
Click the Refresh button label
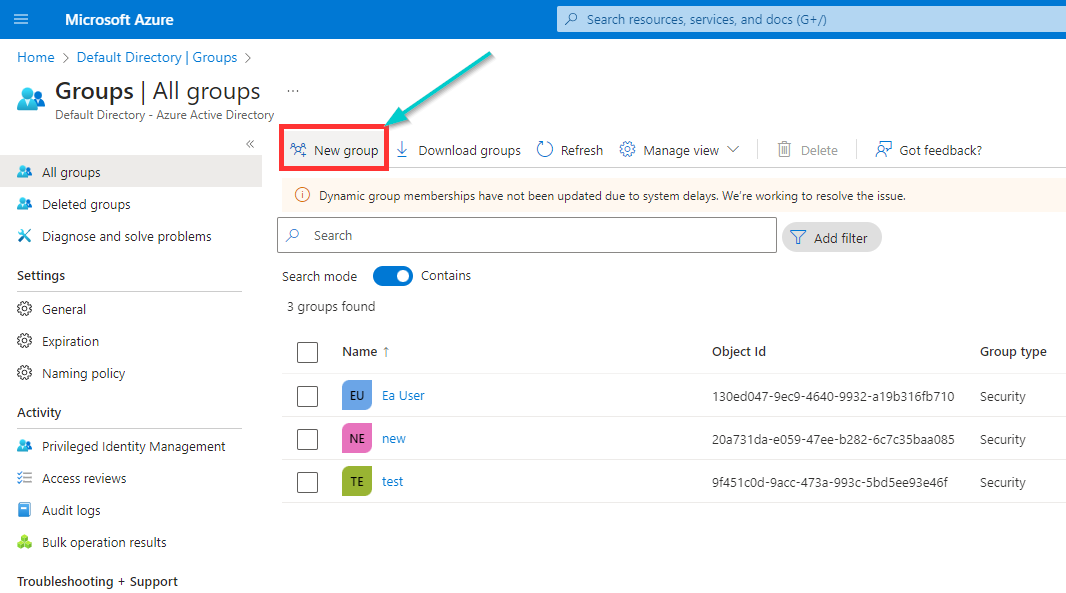pyautogui.click(x=581, y=150)
